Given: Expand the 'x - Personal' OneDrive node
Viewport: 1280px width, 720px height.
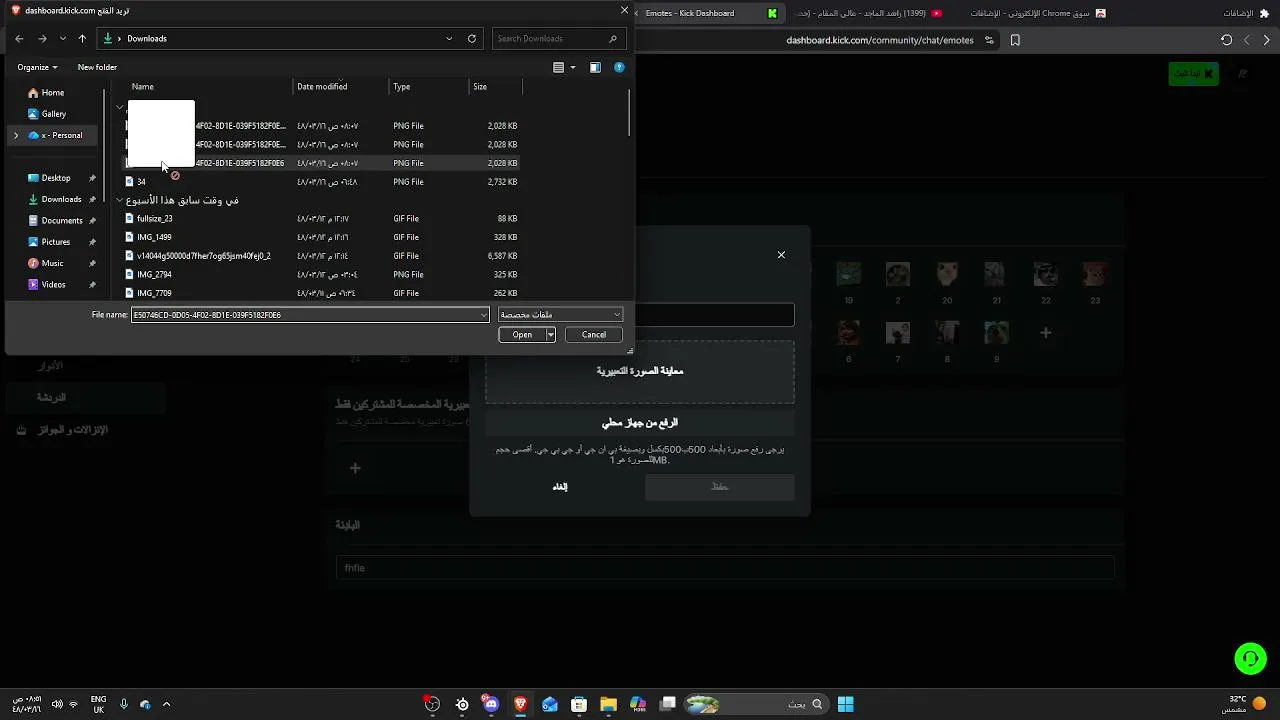Looking at the screenshot, I should click(16, 135).
